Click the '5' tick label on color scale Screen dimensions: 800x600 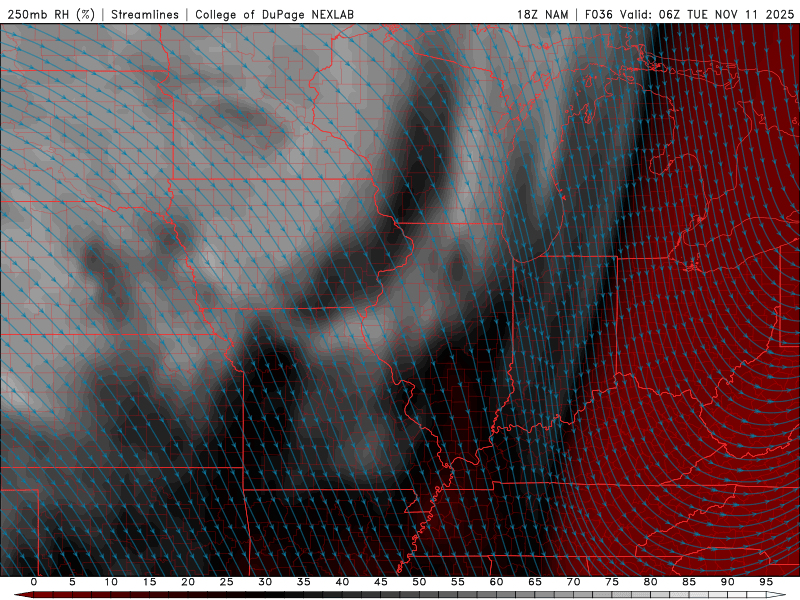(x=72, y=582)
